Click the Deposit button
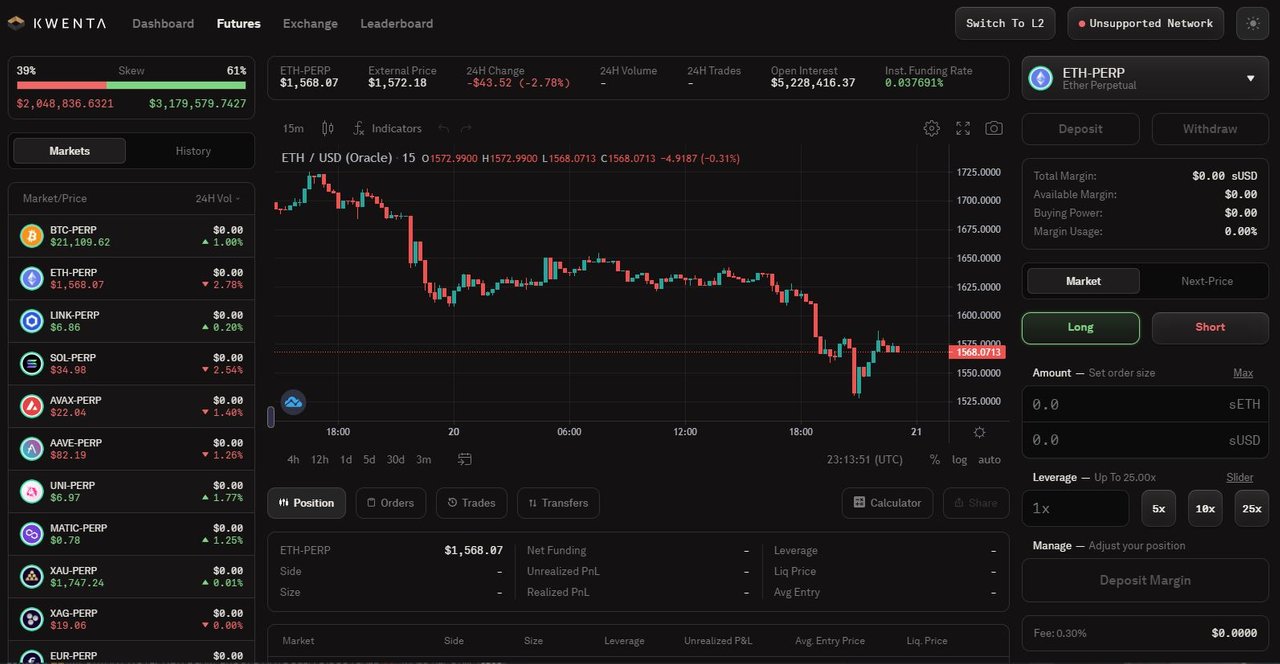1280x664 pixels. pyautogui.click(x=1080, y=129)
